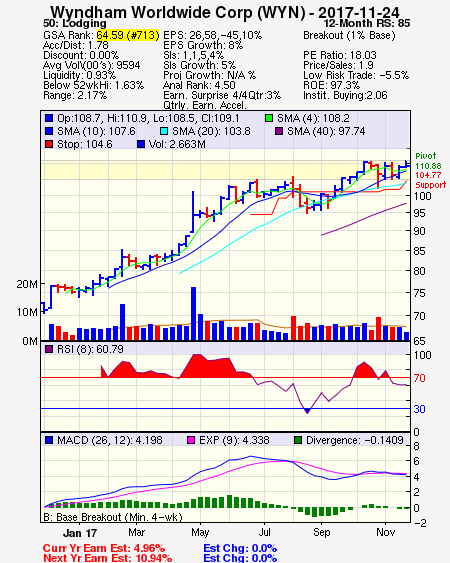Click the May axis label

tap(200, 533)
